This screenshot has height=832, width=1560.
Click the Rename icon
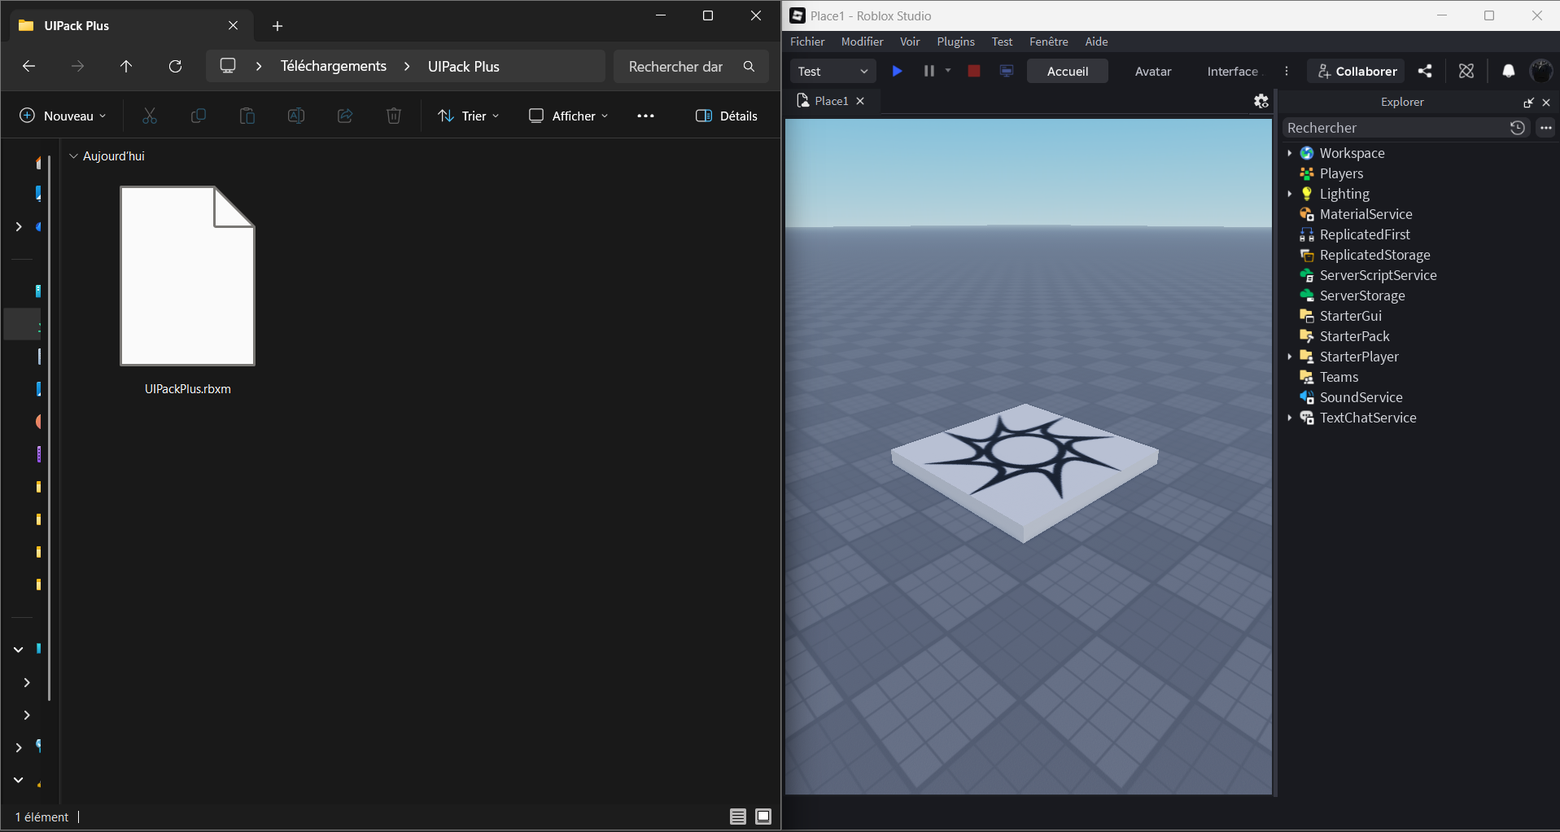tap(296, 116)
